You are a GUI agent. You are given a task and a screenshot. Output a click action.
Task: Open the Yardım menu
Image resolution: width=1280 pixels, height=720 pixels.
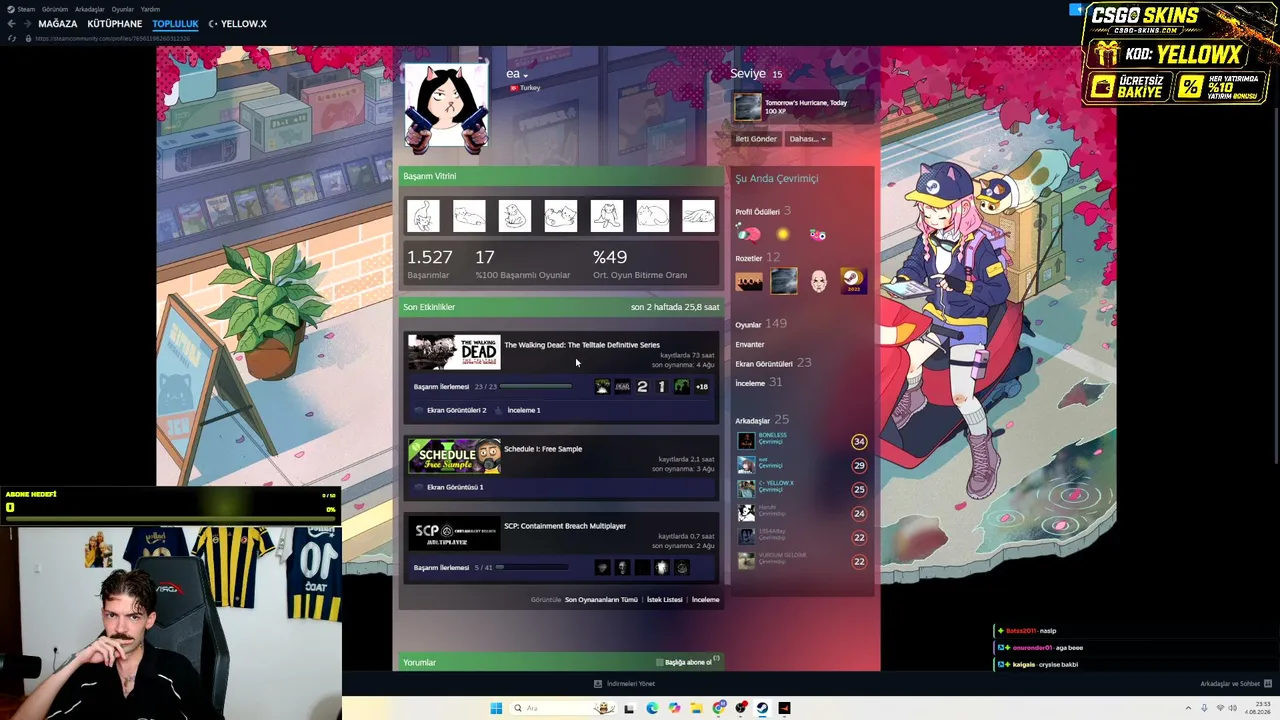pyautogui.click(x=151, y=9)
